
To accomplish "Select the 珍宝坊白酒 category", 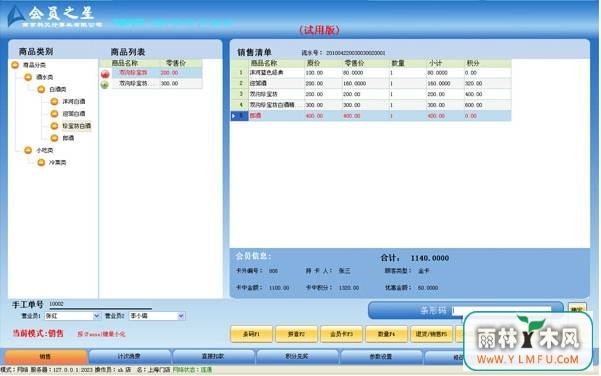I will click(x=77, y=126).
